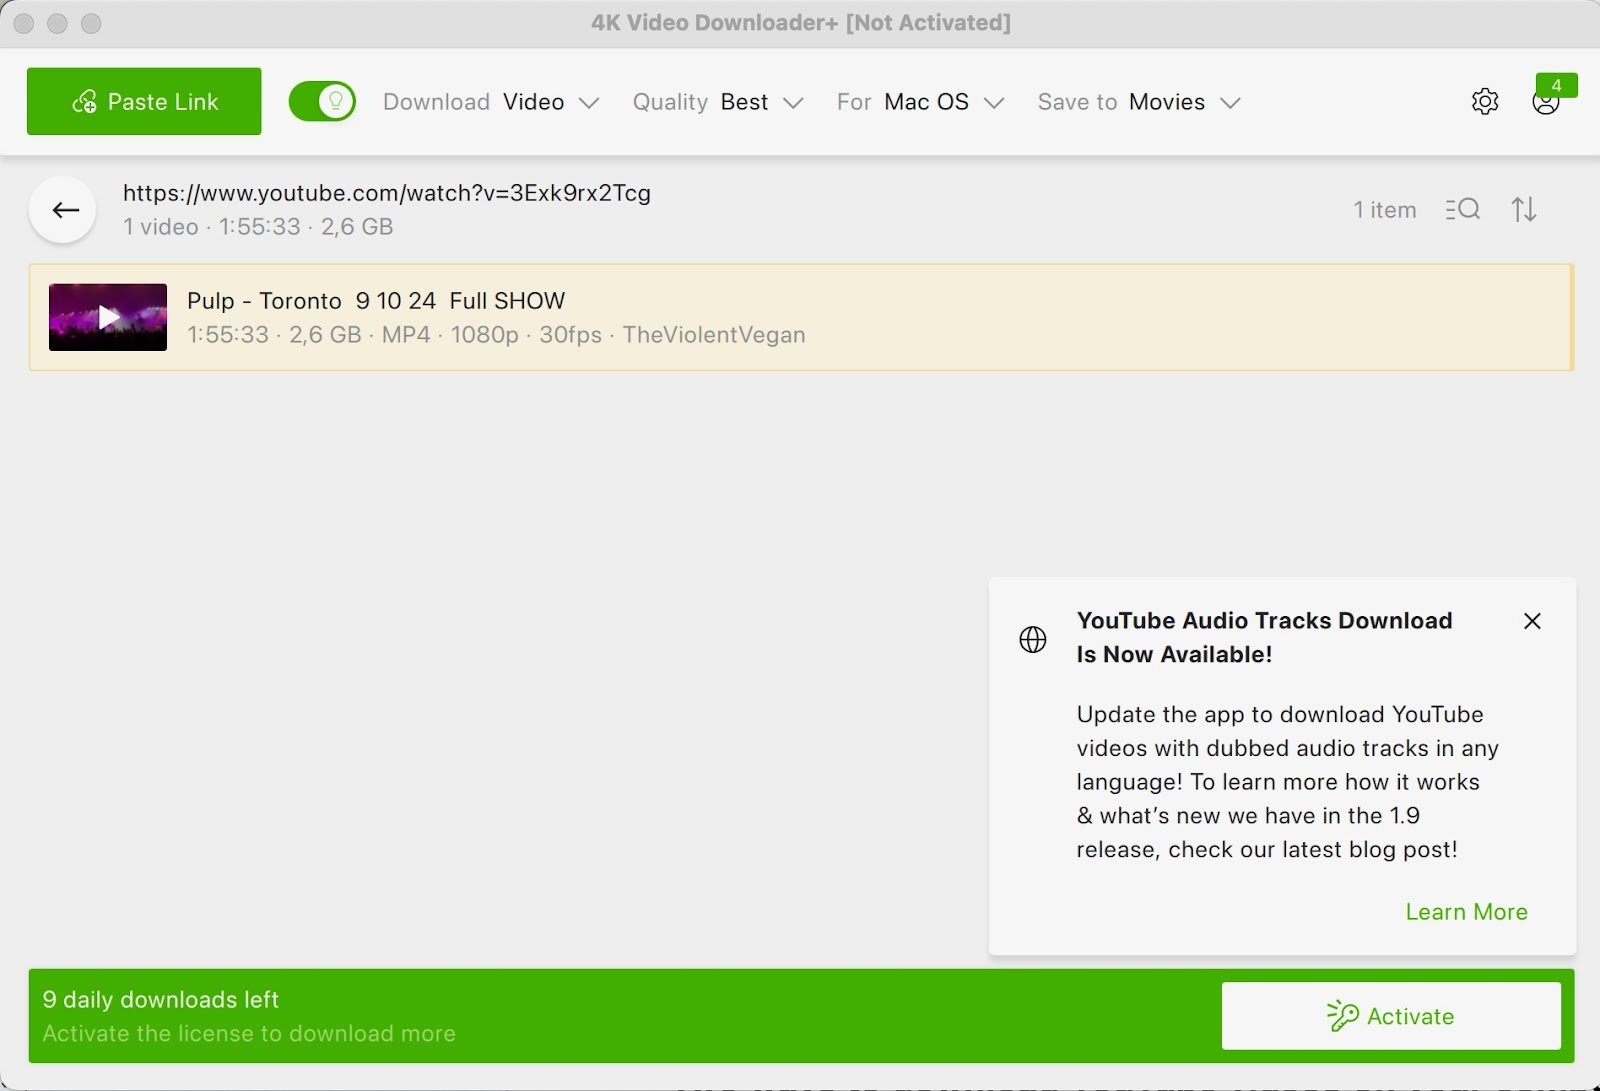Click the globe icon in the notification
1600x1091 pixels.
click(1033, 639)
